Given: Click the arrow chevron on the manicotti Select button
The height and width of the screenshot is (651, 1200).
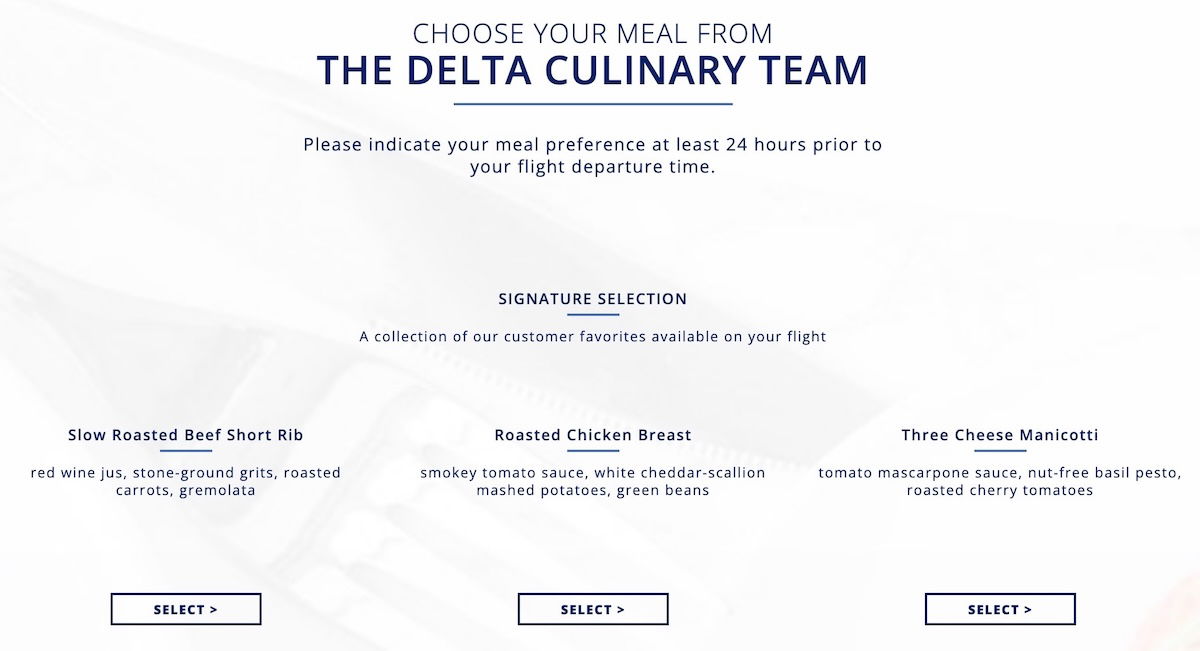Looking at the screenshot, I should coord(1028,610).
